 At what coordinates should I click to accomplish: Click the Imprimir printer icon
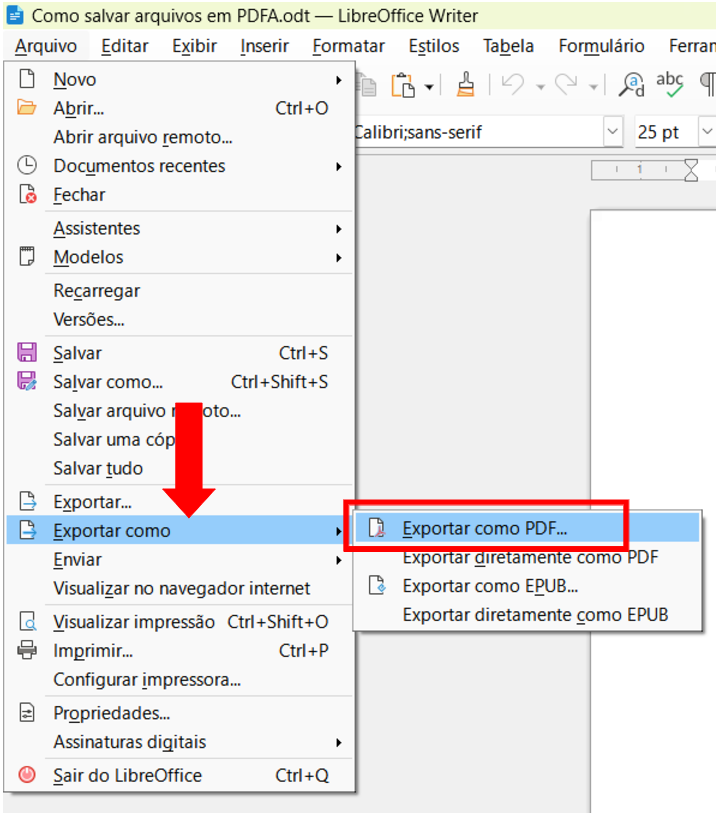tap(28, 651)
